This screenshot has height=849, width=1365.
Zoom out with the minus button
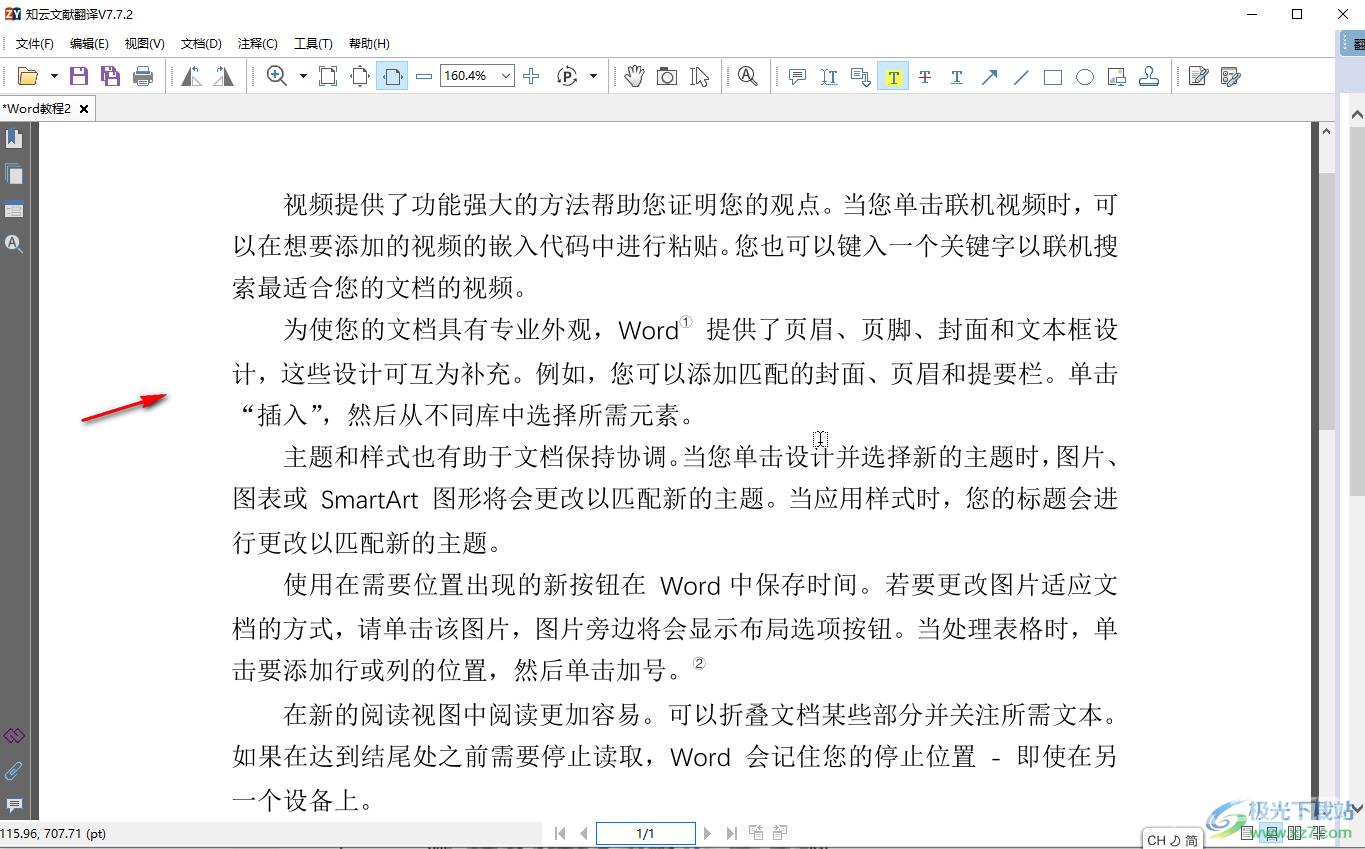pyautogui.click(x=424, y=76)
